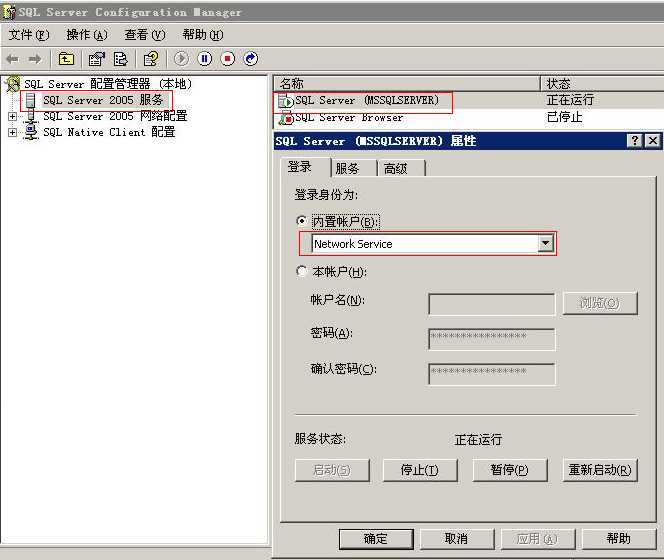This screenshot has height=560, width=664.
Task: Click the 重新启动(R) button
Action: click(x=600, y=470)
